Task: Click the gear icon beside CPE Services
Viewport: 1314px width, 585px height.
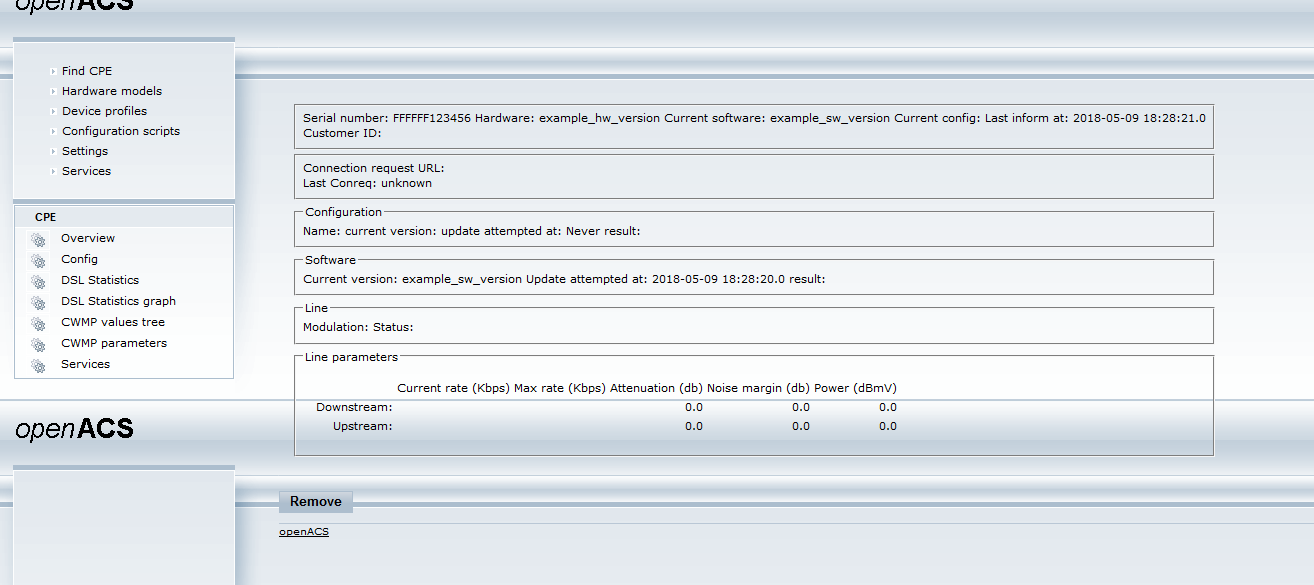Action: (39, 365)
